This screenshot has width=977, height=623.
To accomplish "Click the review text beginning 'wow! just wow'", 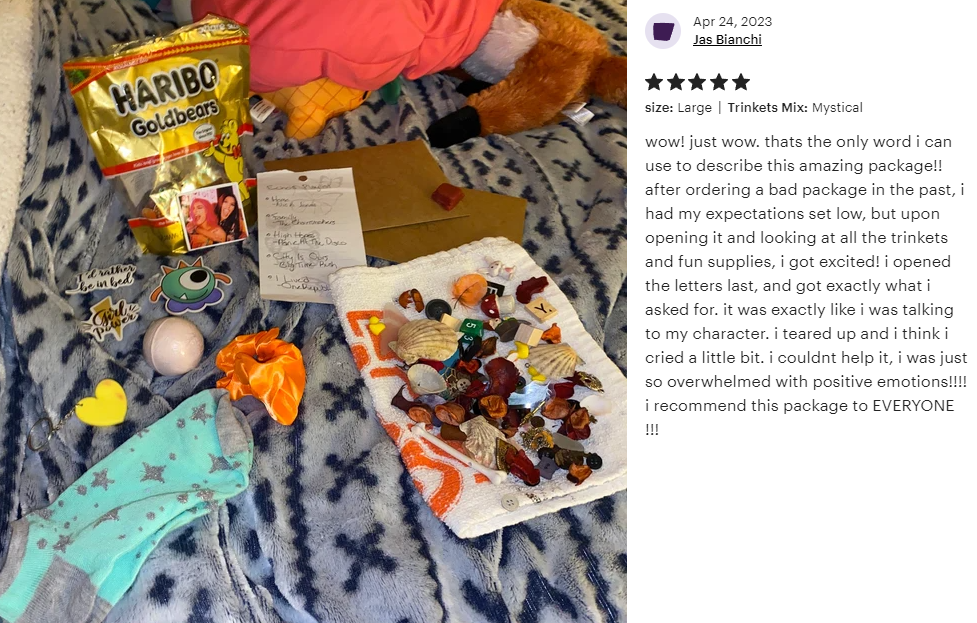I will (806, 285).
